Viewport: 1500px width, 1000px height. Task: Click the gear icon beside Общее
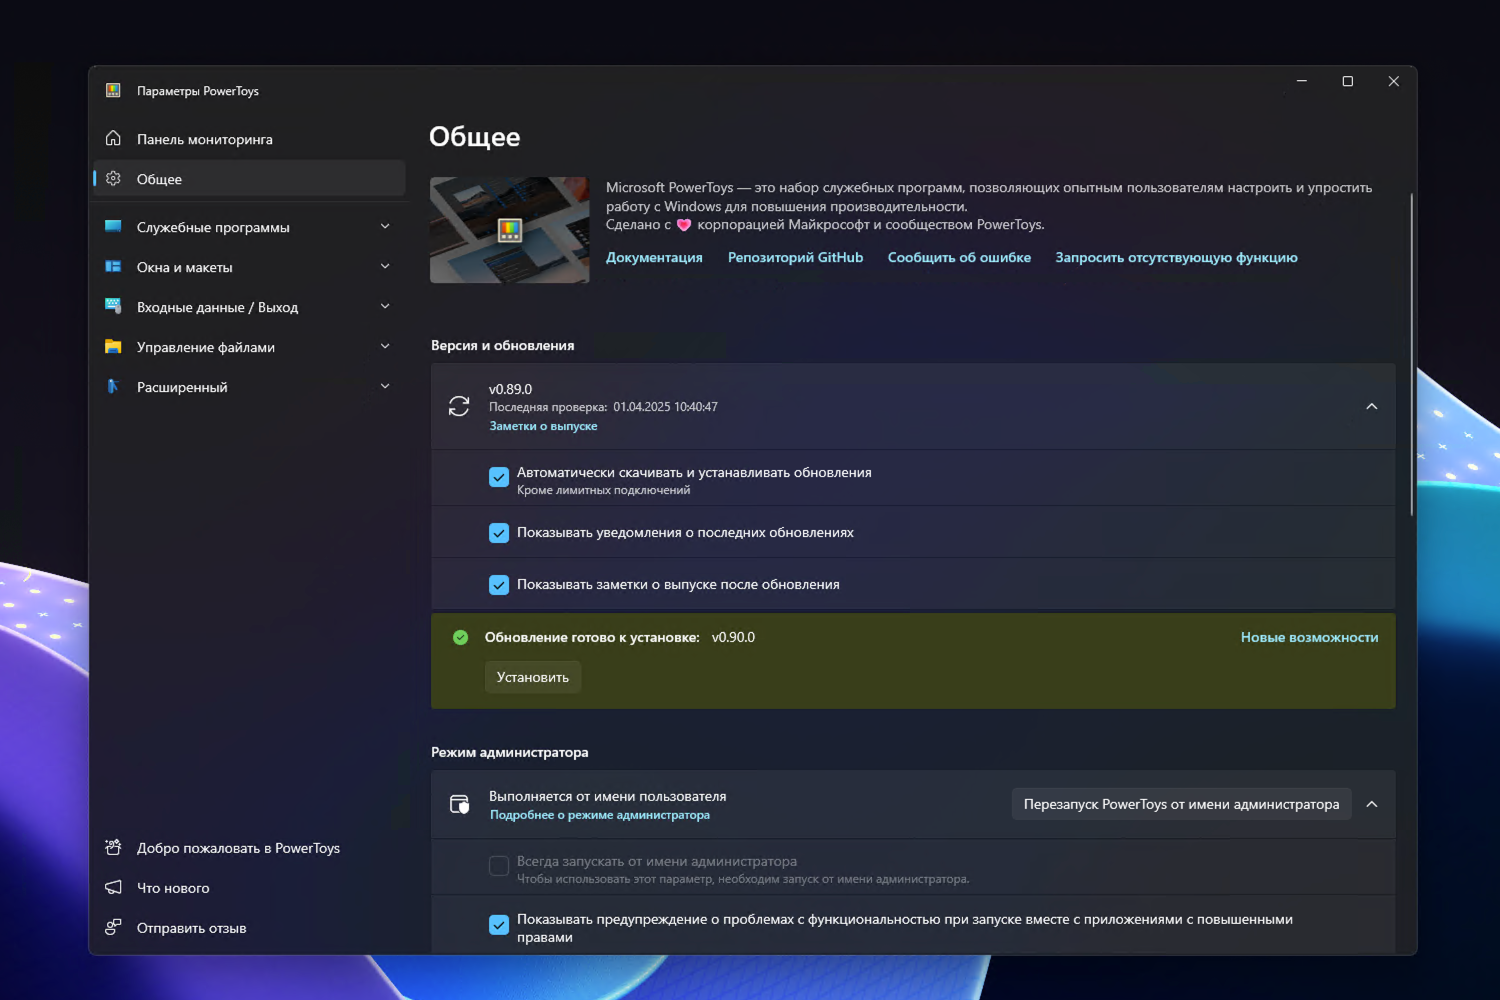tap(113, 178)
